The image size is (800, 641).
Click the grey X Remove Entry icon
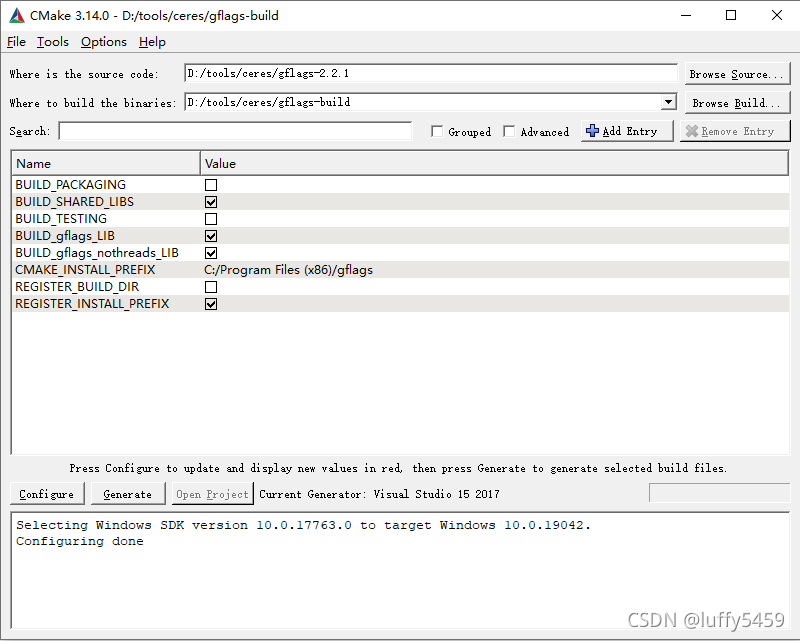691,131
